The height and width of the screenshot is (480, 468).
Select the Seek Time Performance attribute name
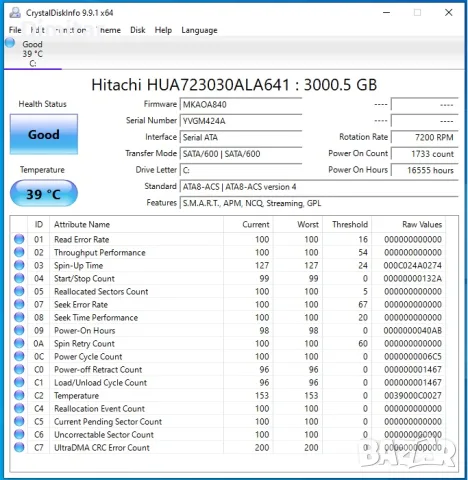96,317
